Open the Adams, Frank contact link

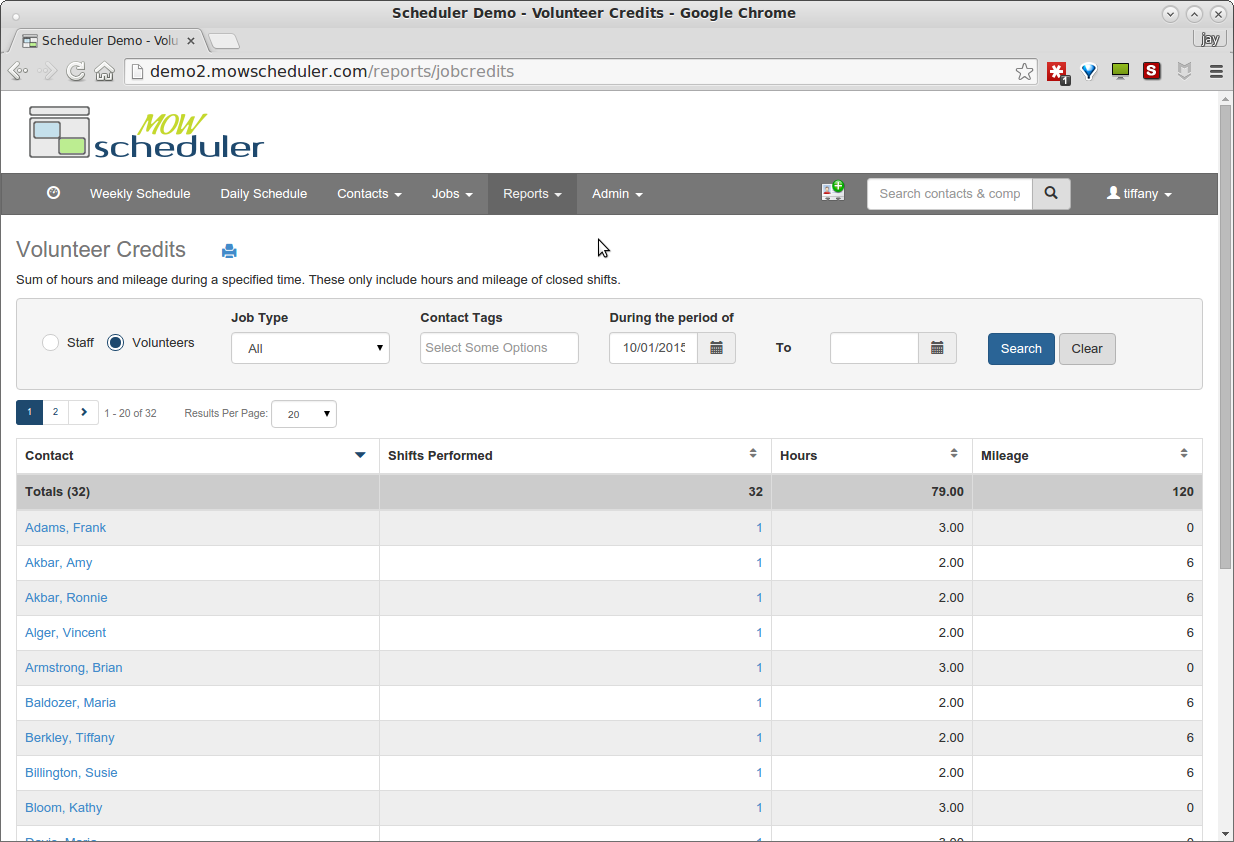pyautogui.click(x=65, y=528)
